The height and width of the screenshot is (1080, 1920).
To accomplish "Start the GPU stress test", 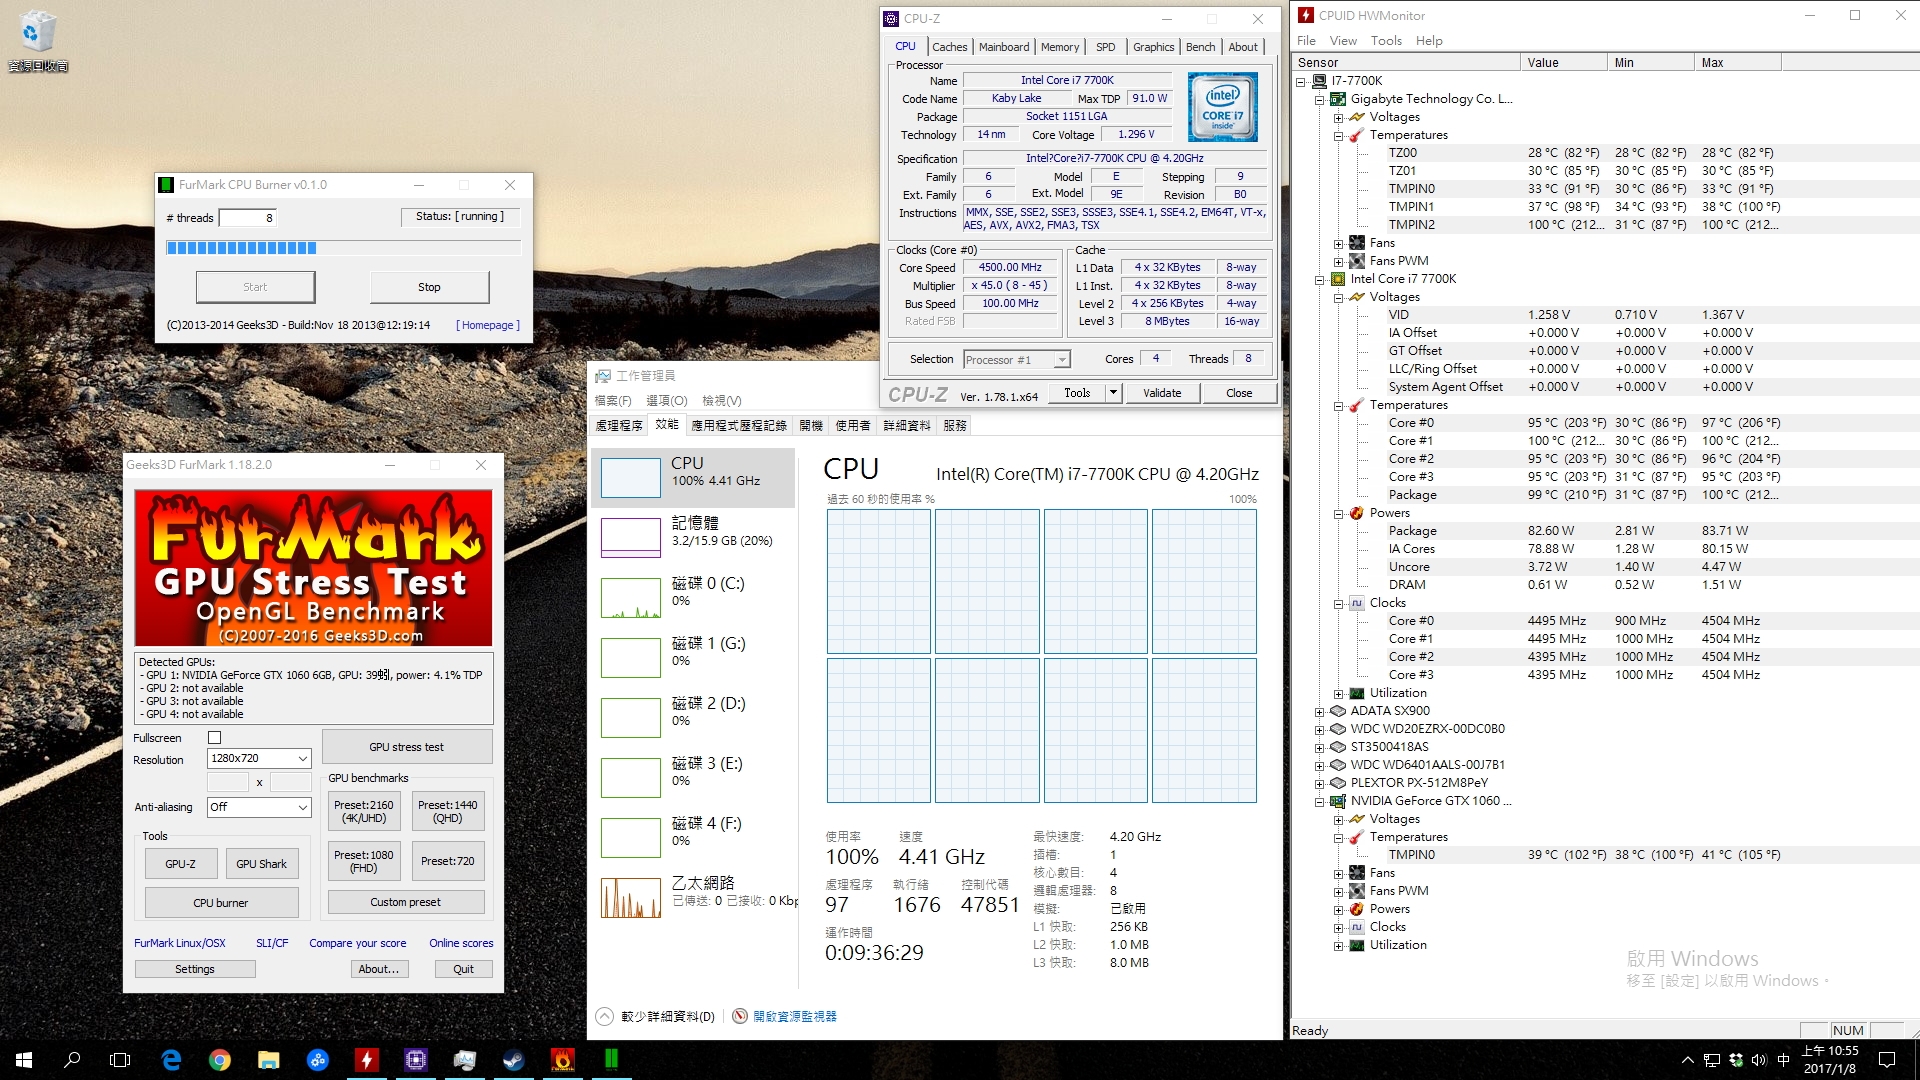I will pos(406,747).
